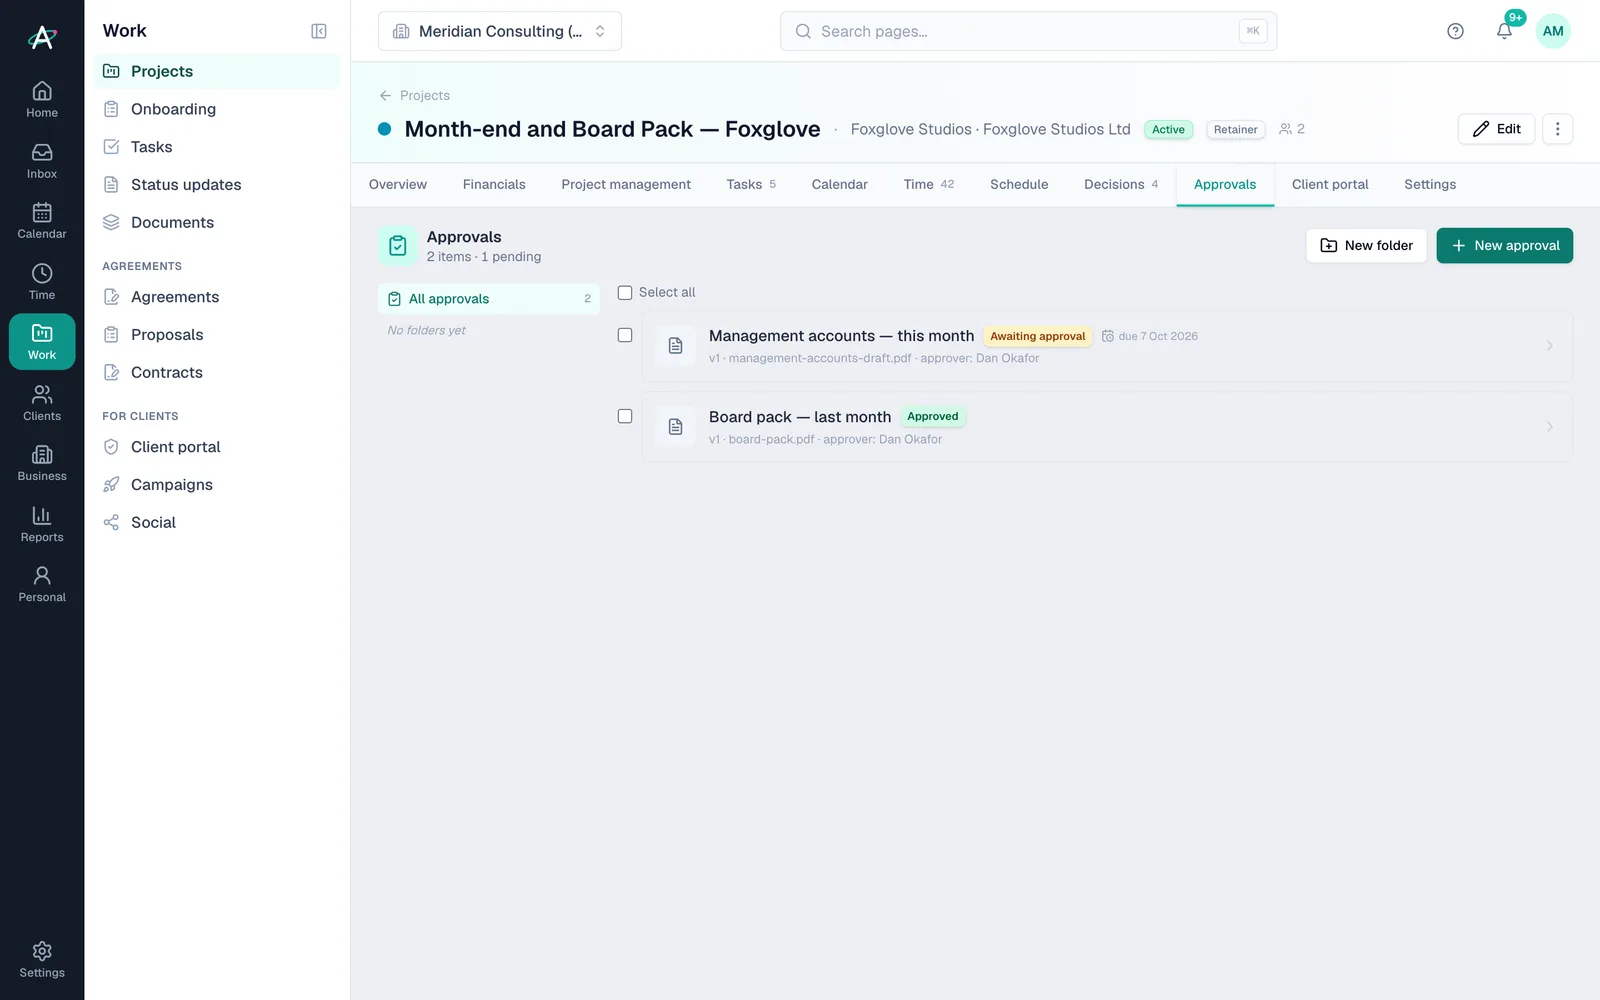Image resolution: width=1600 pixels, height=1000 pixels.
Task: Click the New folder button
Action: point(1366,246)
